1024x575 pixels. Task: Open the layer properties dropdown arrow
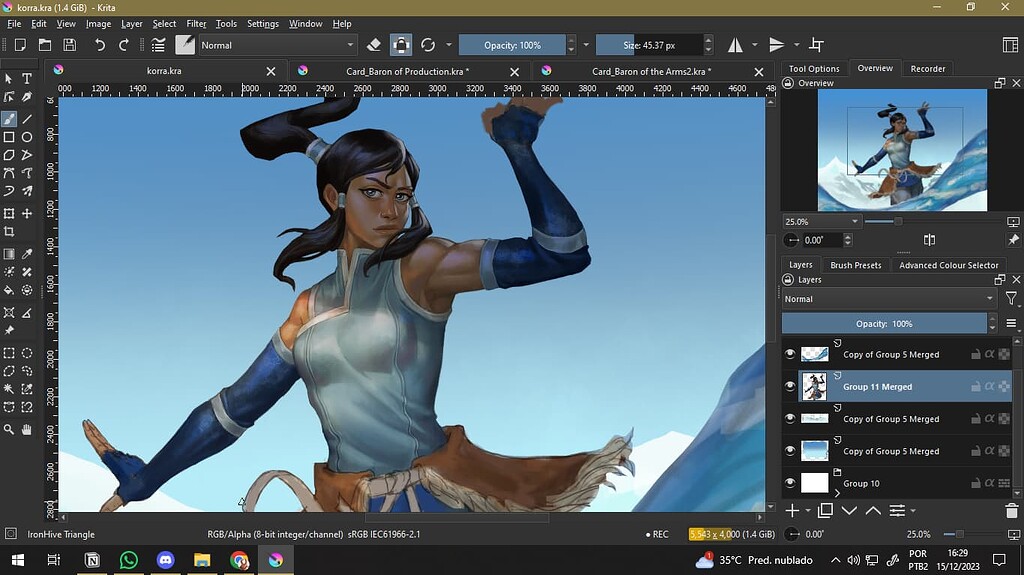(913, 511)
